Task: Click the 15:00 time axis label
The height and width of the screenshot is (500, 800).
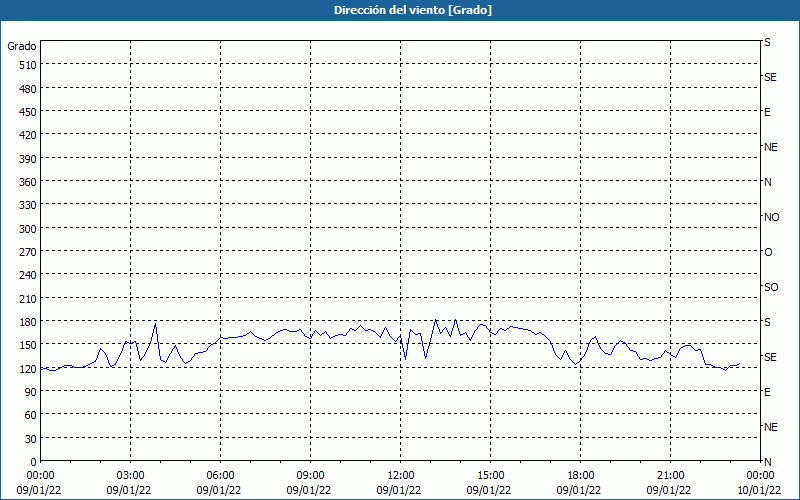Action: [490, 476]
